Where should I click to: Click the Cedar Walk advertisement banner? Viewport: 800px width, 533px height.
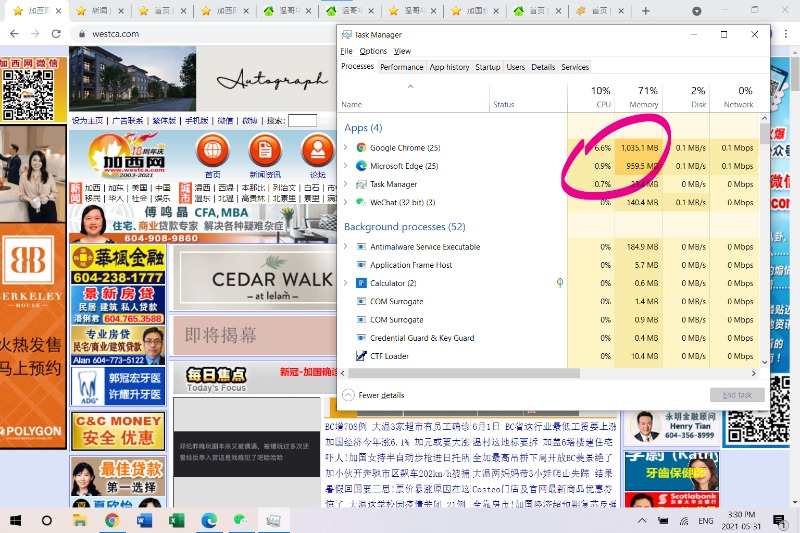tap(255, 278)
